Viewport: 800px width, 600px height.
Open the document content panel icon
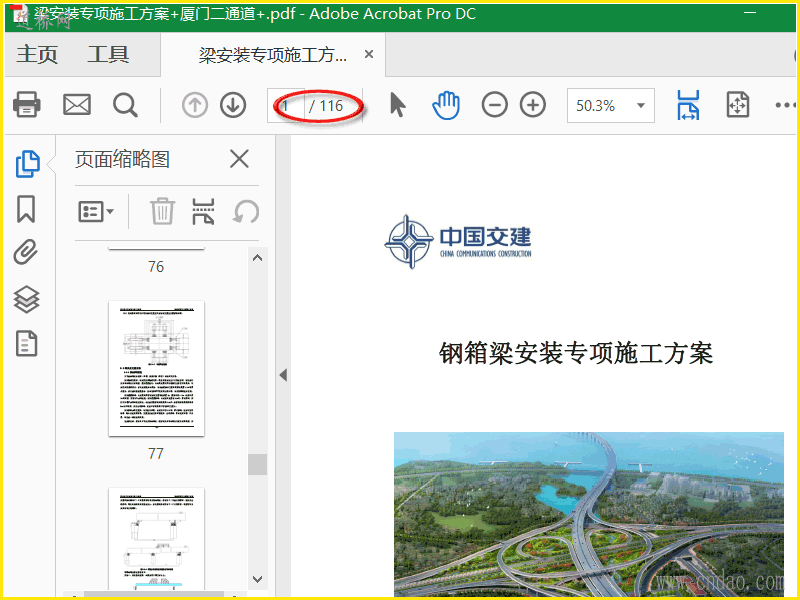click(x=26, y=343)
